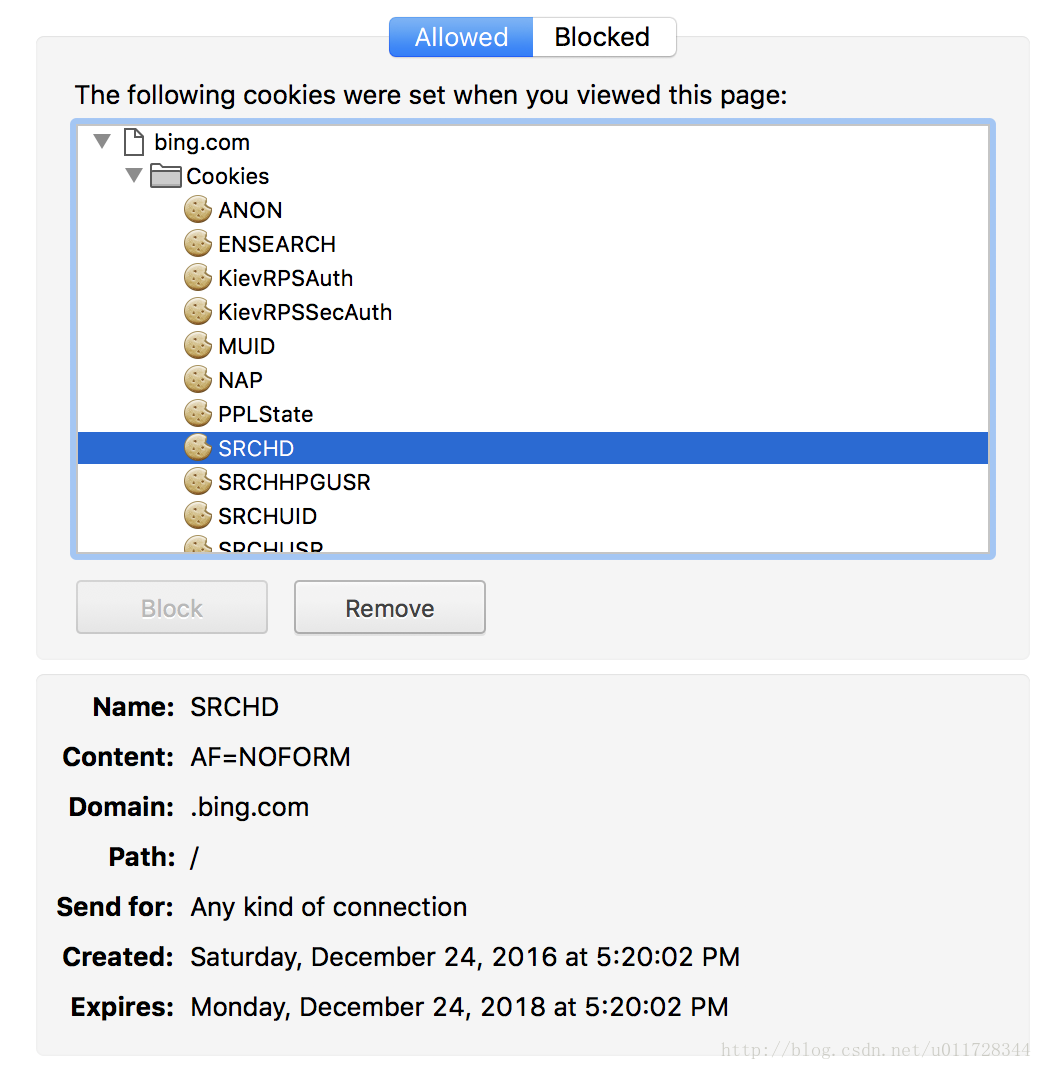
Task: Select the highlighted SRCHD cookie row
Action: (533, 448)
